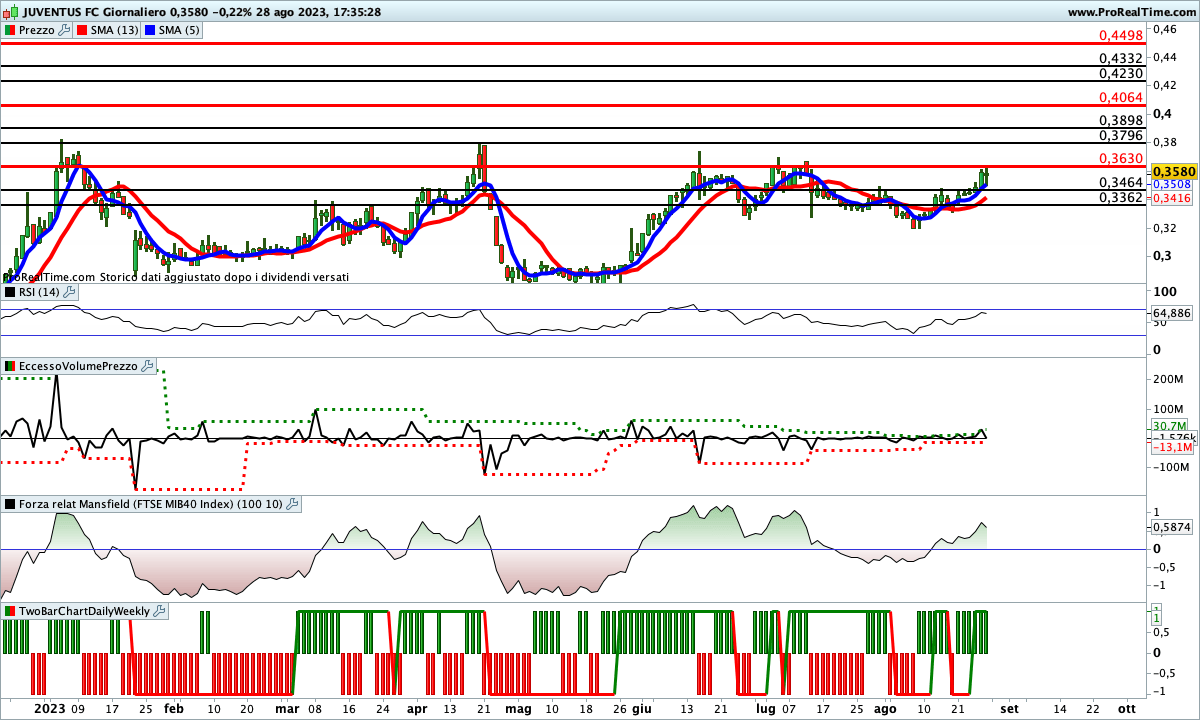Select the RSI (14) panel label
The height and width of the screenshot is (720, 1200).
(39, 292)
